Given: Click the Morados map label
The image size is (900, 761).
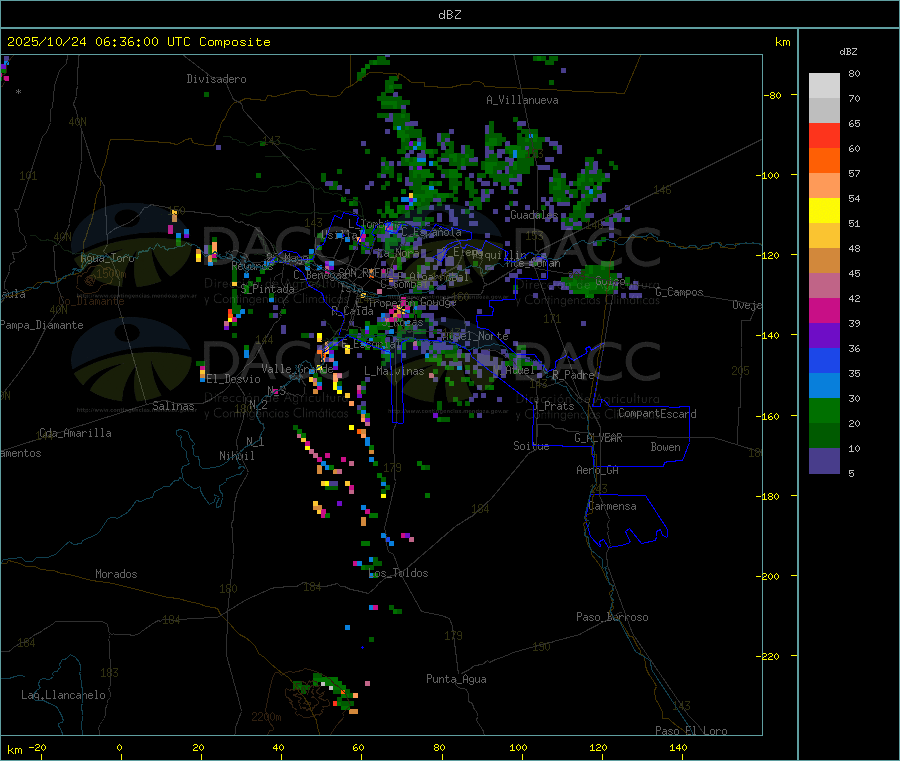Looking at the screenshot, I should [116, 574].
